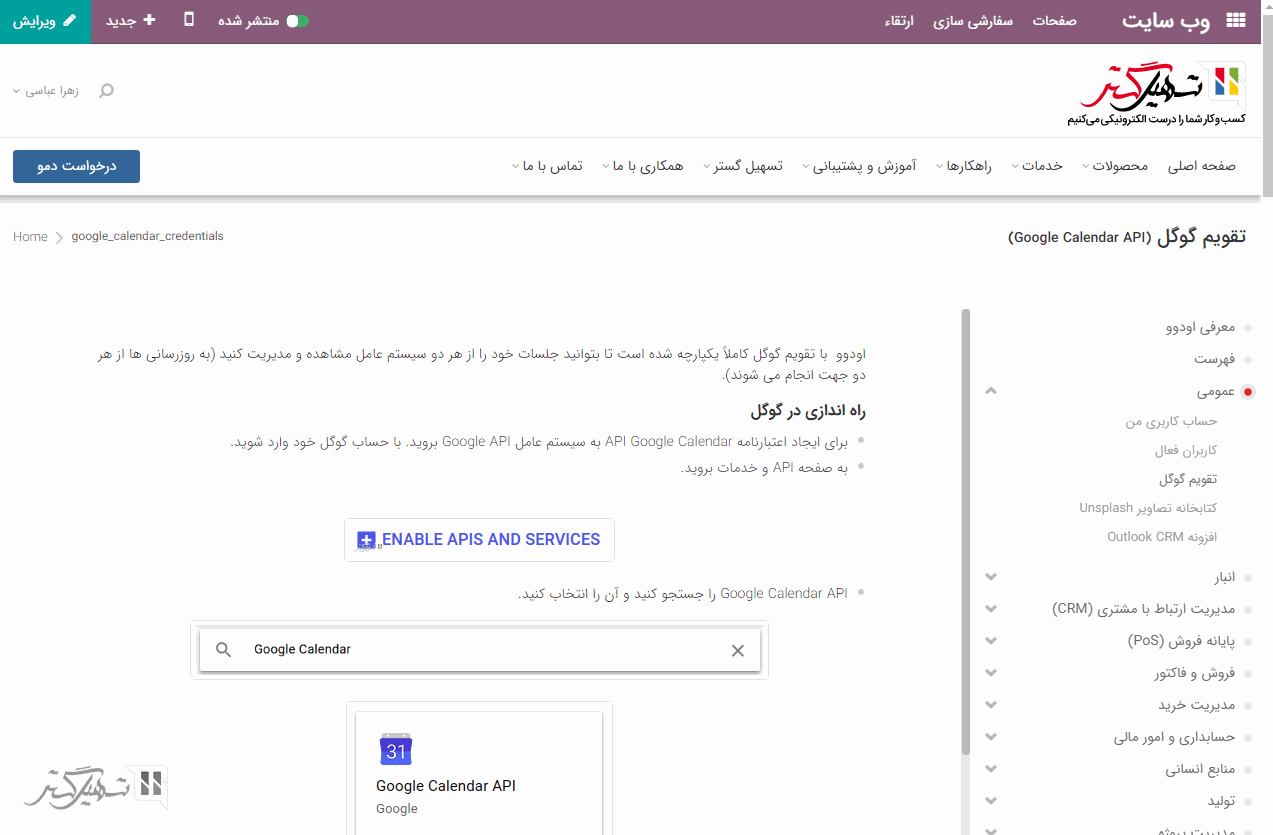Click the وب سایت app title
The height and width of the screenshot is (835, 1273).
1165,20
